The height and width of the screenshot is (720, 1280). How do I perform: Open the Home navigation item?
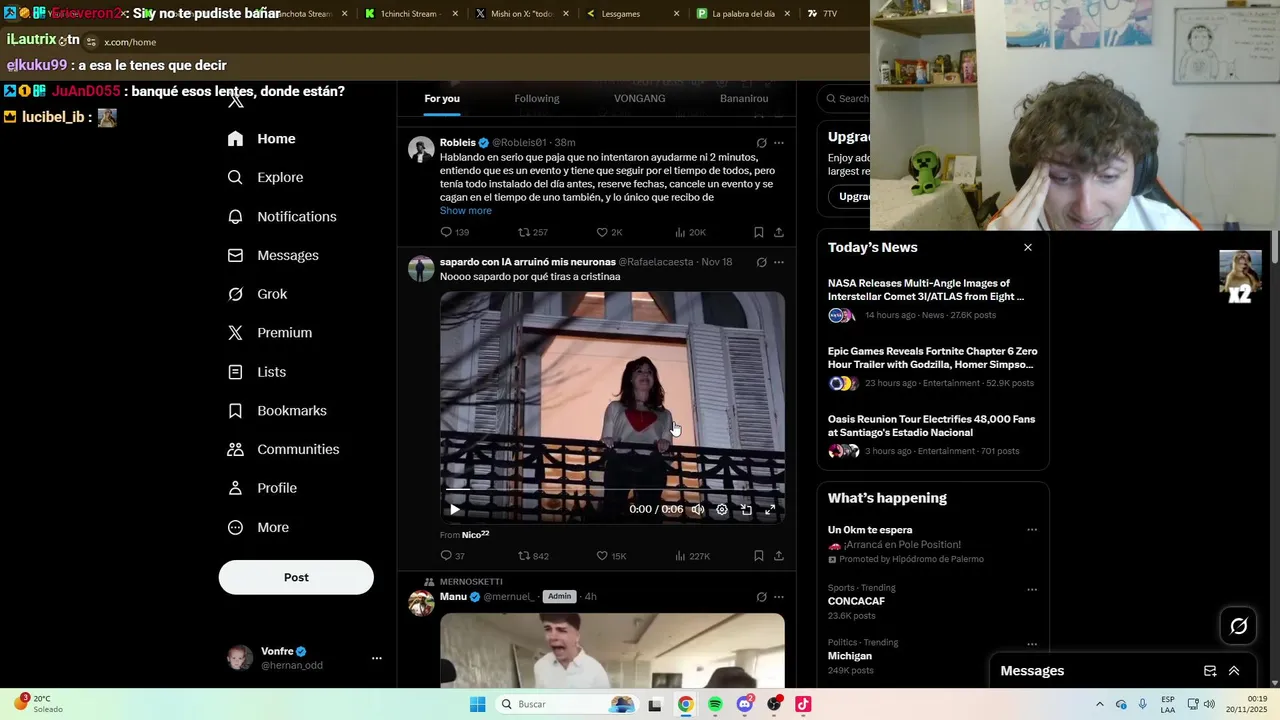pos(261,139)
